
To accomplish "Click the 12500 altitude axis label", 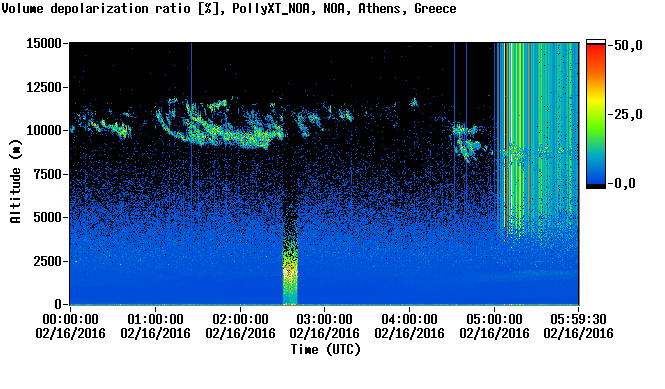I will [x=44, y=87].
